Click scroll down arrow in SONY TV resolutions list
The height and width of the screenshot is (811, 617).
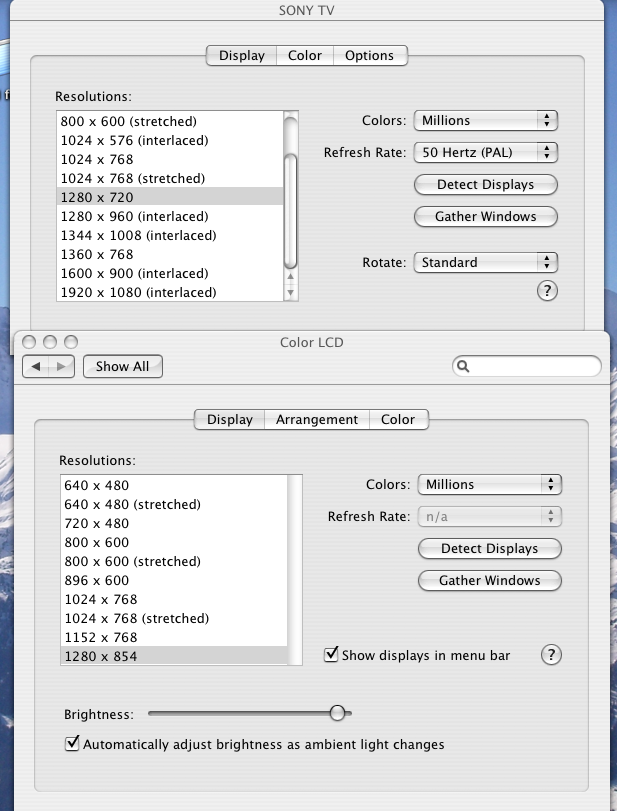[291, 292]
